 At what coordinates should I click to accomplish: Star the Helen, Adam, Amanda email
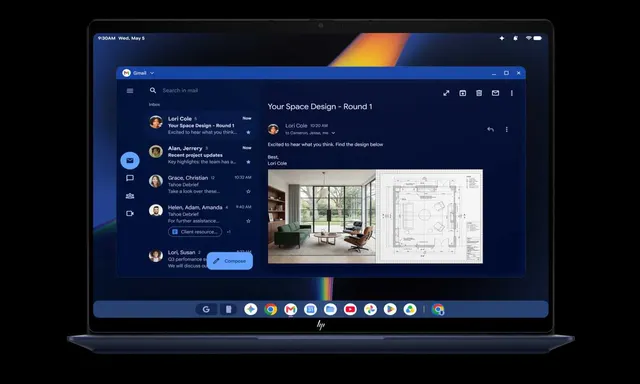tap(248, 221)
